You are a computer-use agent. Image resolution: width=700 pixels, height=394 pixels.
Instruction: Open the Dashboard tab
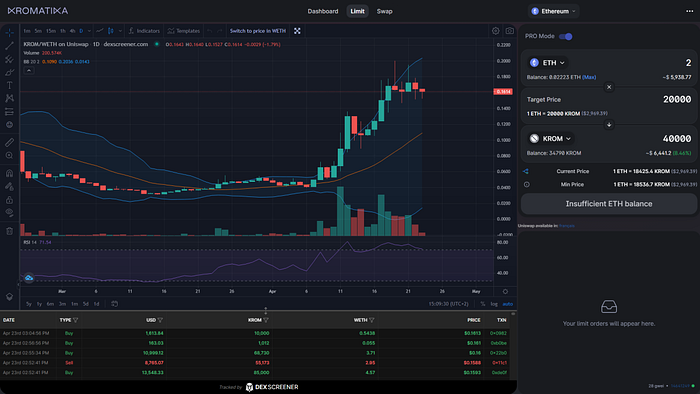coord(323,11)
